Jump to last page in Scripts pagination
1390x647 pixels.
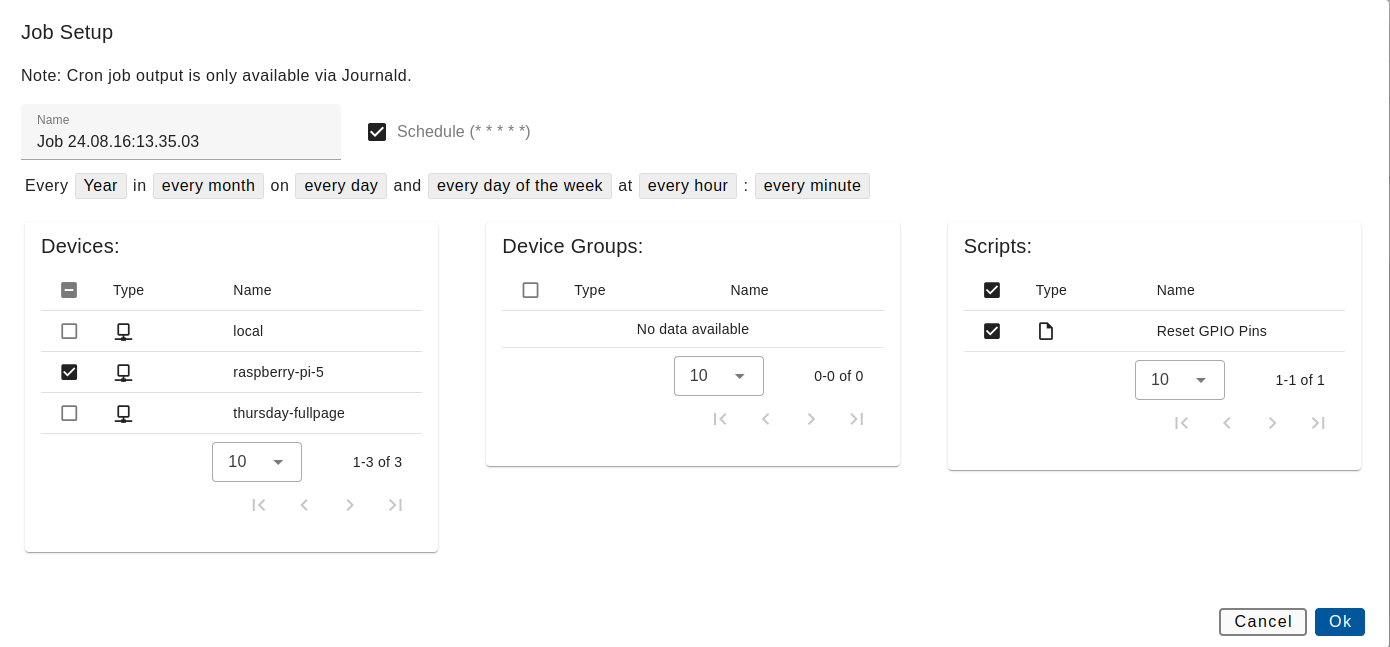[x=1317, y=423]
